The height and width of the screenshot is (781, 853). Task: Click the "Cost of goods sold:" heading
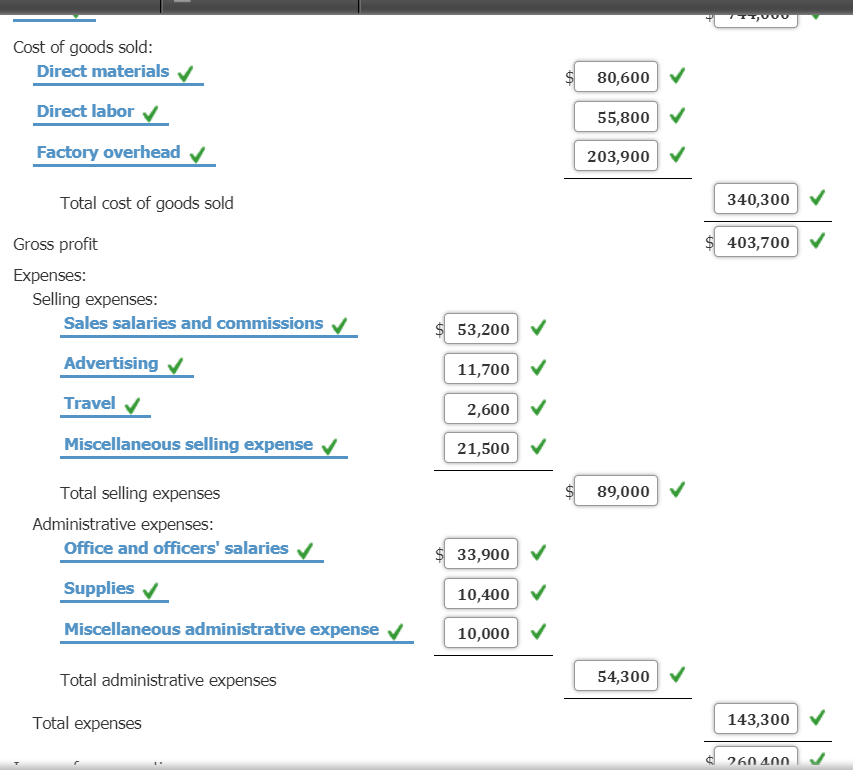pyautogui.click(x=83, y=47)
